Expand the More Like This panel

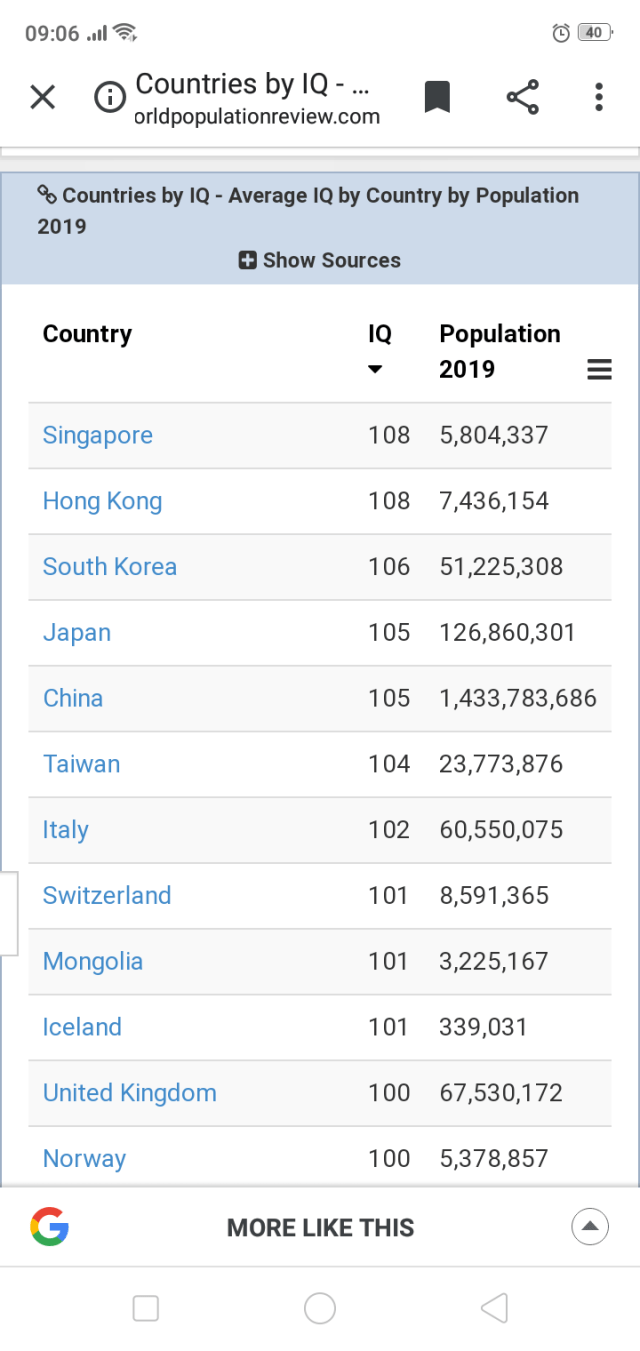pos(590,1226)
